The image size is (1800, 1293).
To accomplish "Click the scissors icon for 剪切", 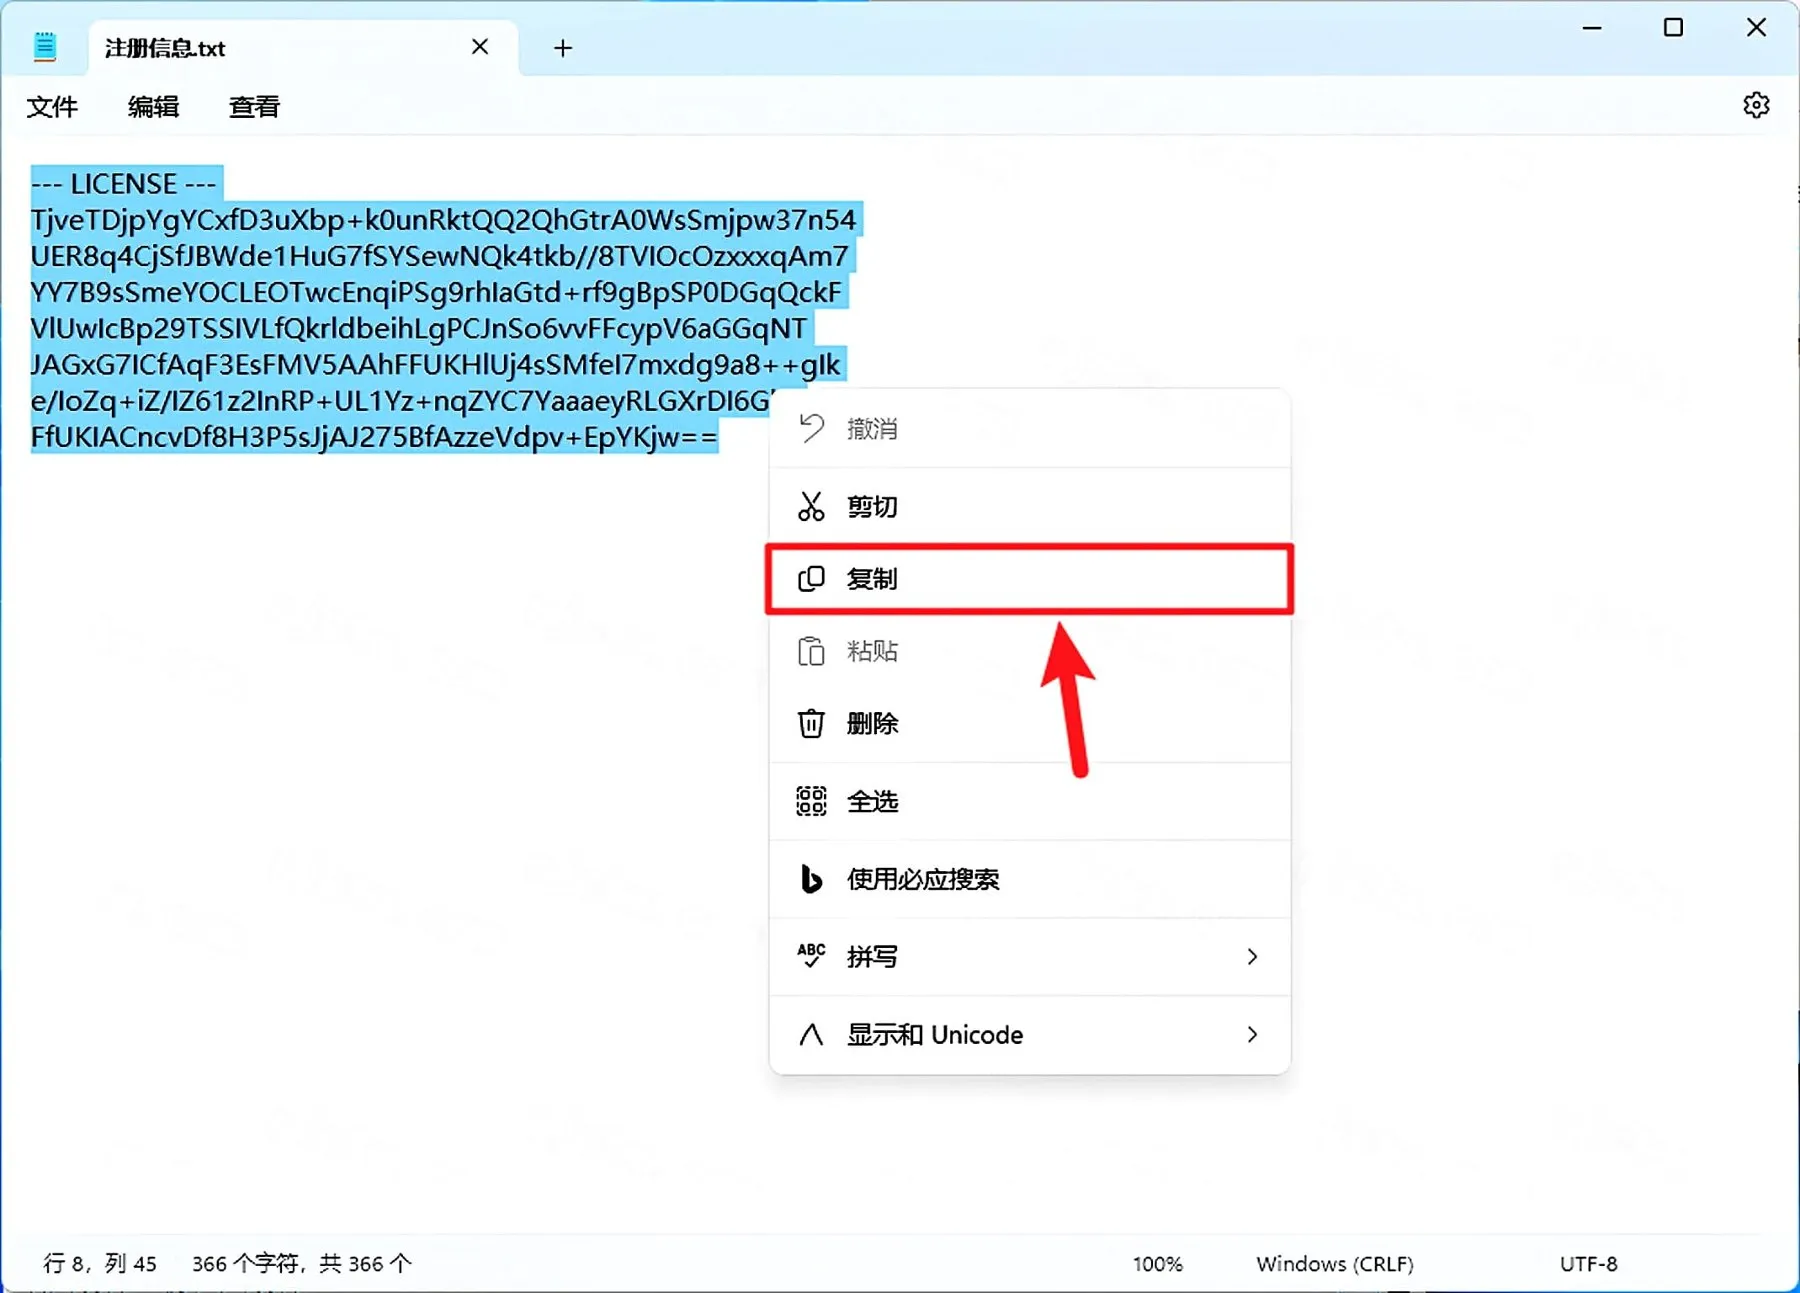I will 811,506.
